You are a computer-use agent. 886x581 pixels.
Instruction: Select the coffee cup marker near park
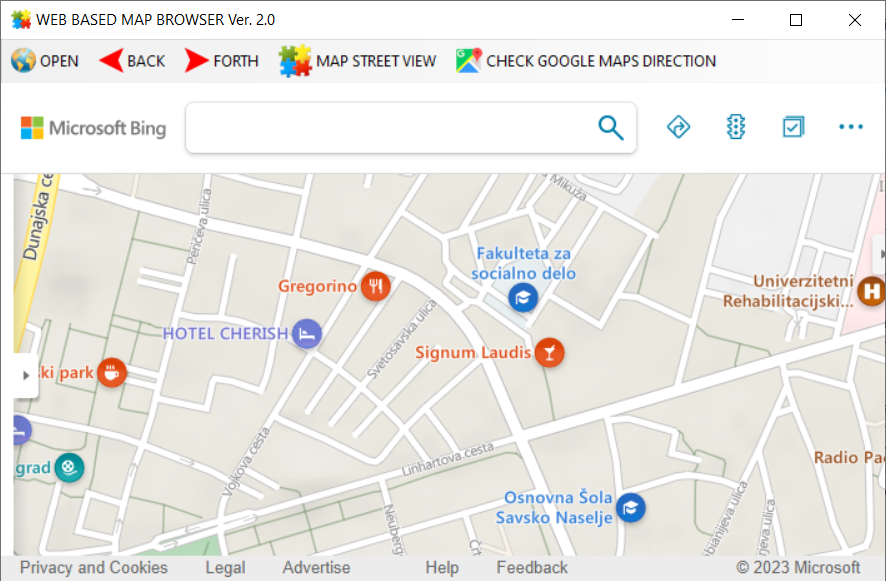click(112, 373)
